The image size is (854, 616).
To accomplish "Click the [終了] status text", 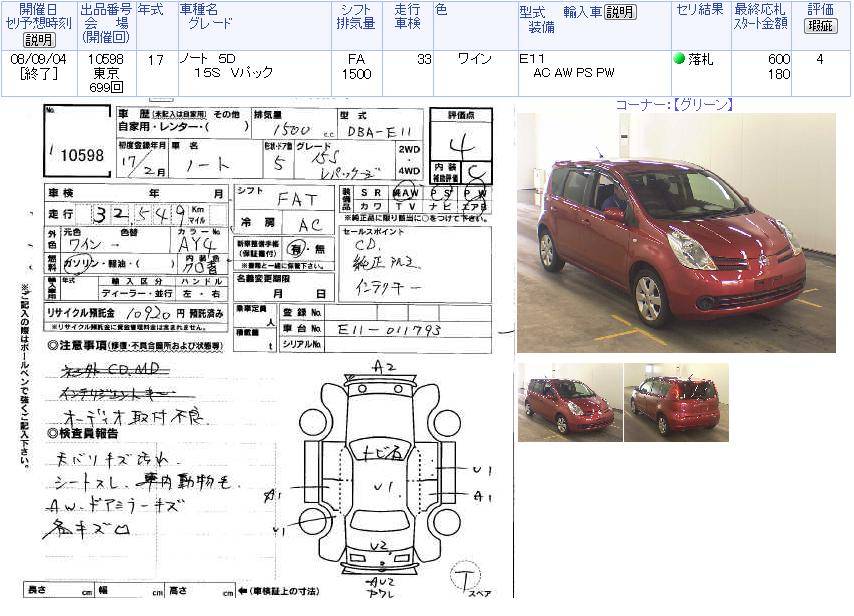I will 39,73.
